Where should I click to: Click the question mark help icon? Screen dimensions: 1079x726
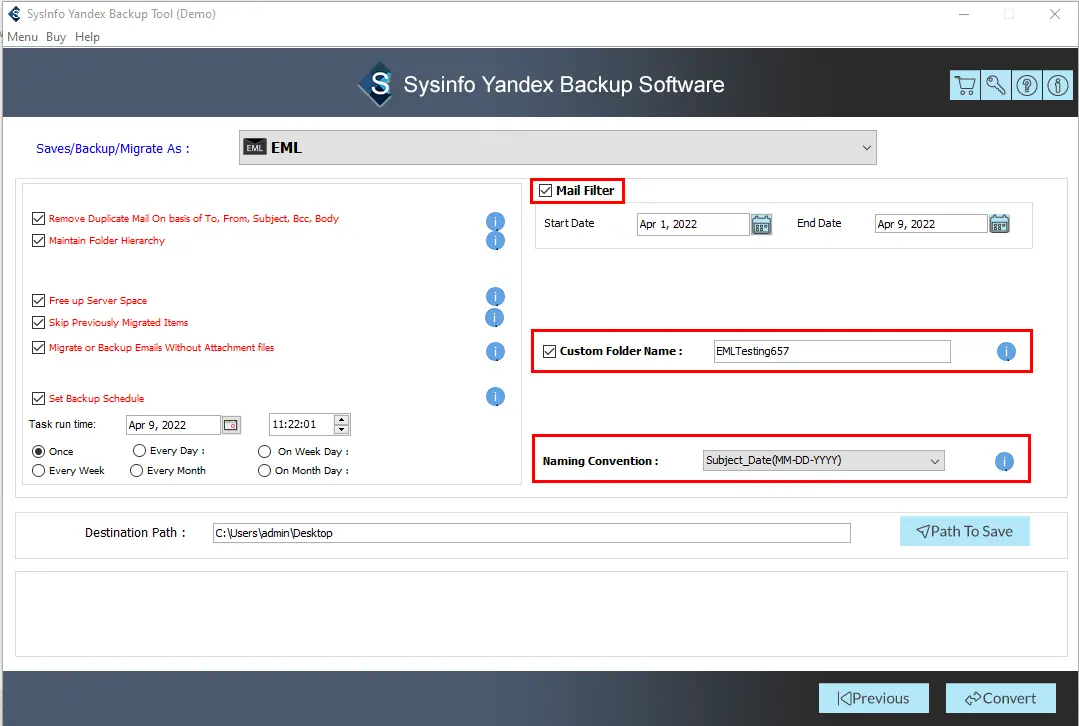[x=1027, y=86]
